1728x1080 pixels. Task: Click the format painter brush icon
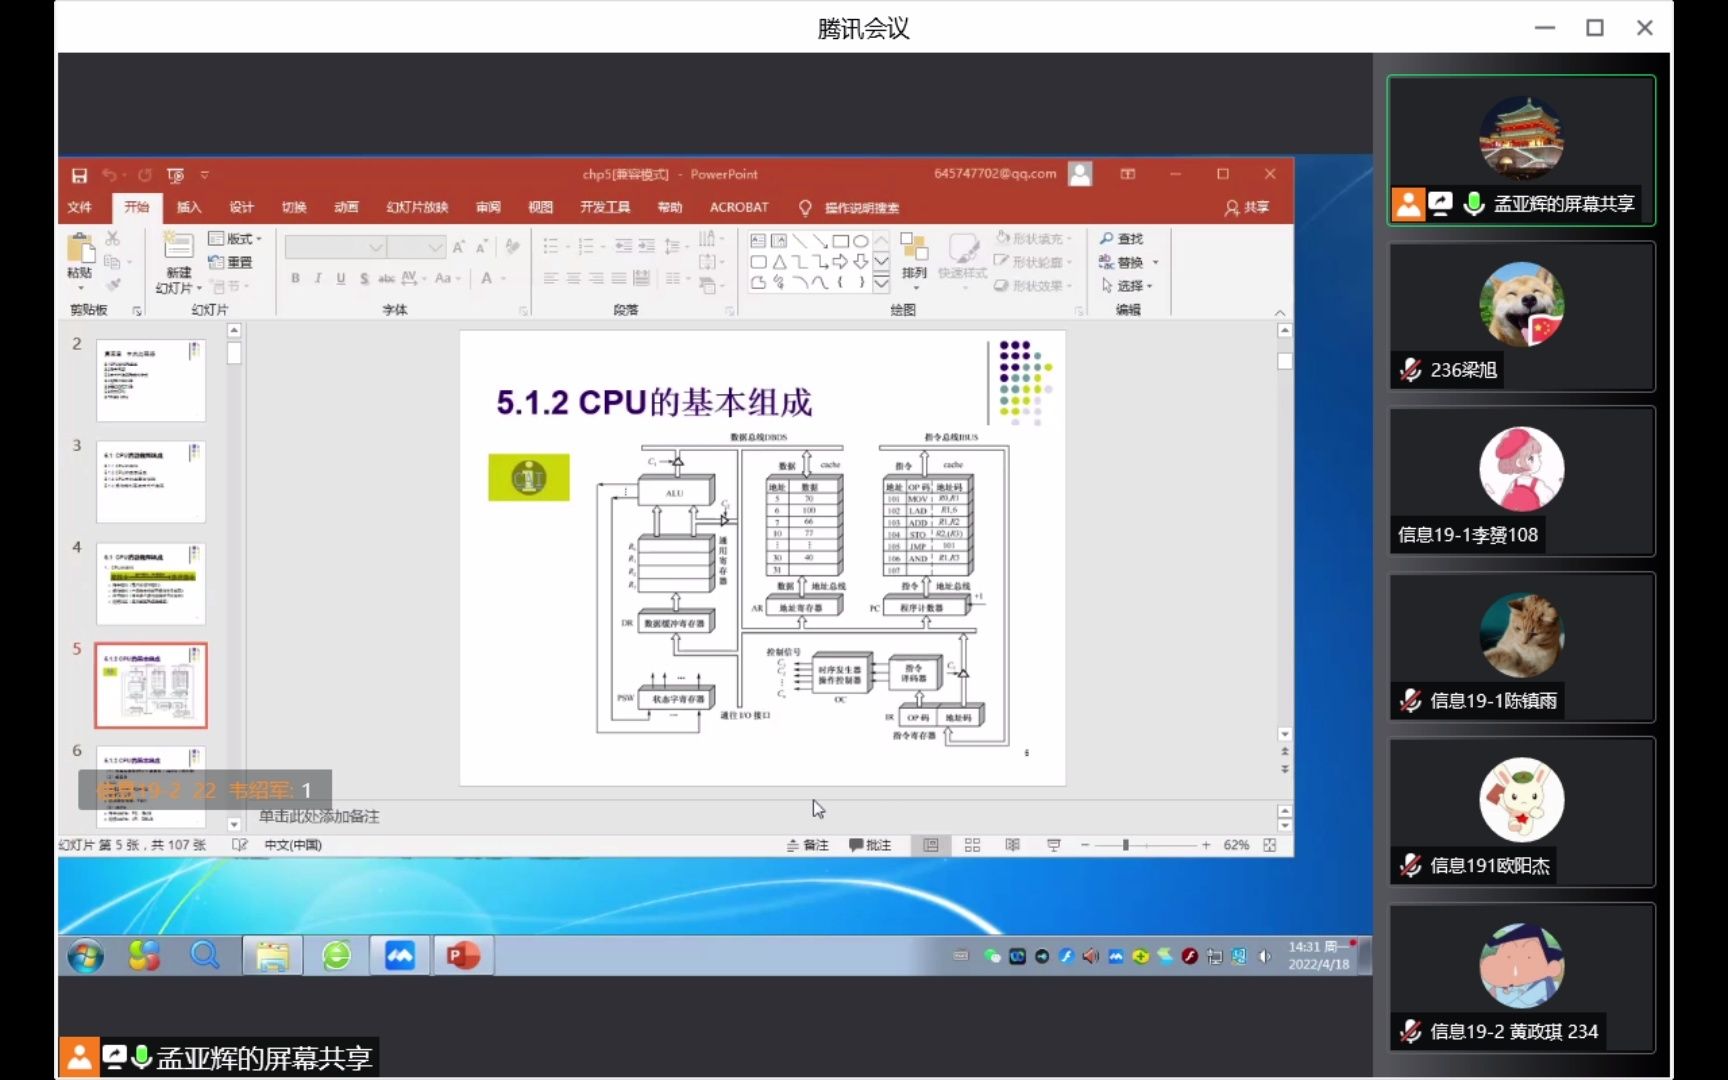click(113, 285)
